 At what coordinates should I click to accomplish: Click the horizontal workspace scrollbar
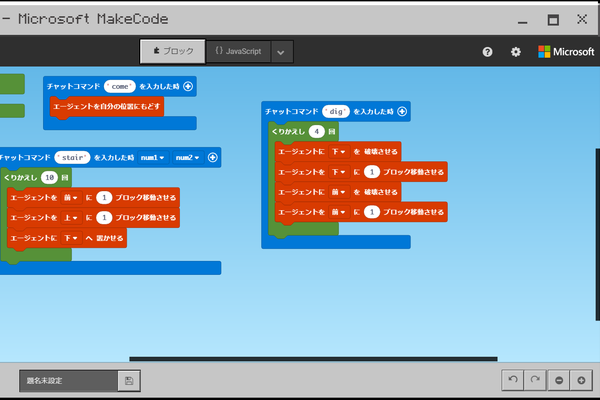pos(313,359)
